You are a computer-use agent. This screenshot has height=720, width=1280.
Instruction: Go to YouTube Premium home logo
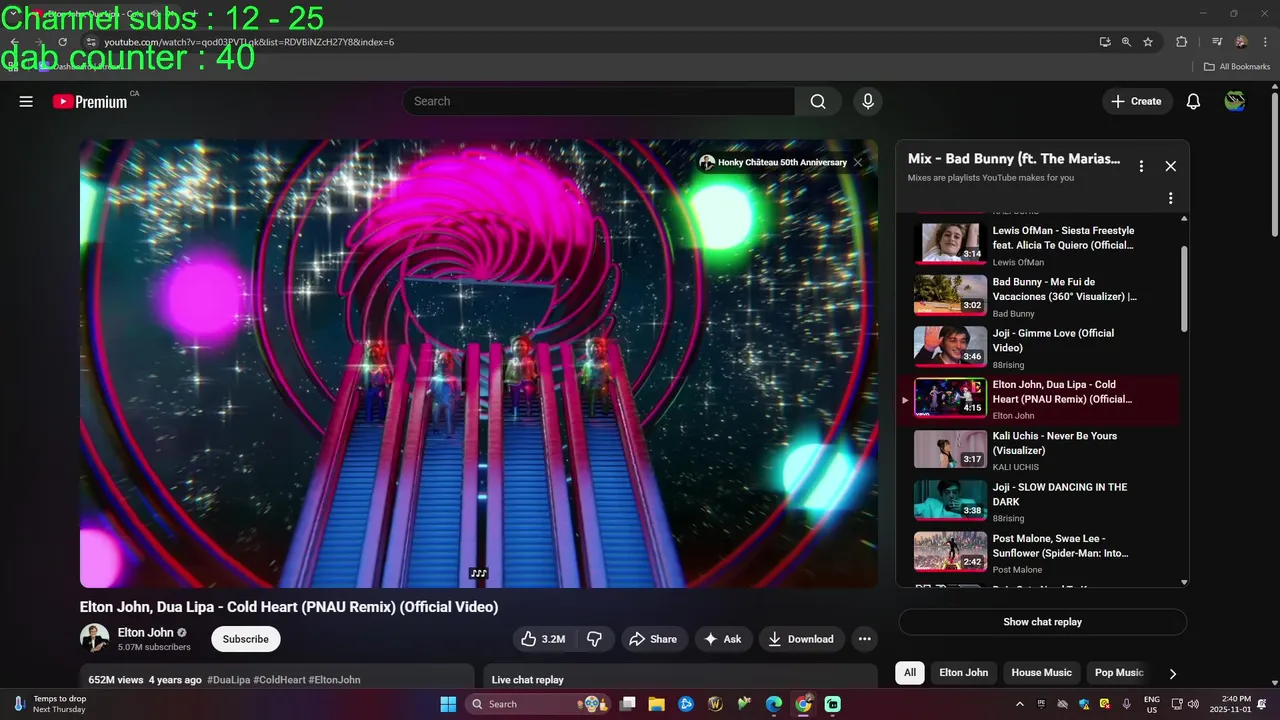(x=90, y=101)
